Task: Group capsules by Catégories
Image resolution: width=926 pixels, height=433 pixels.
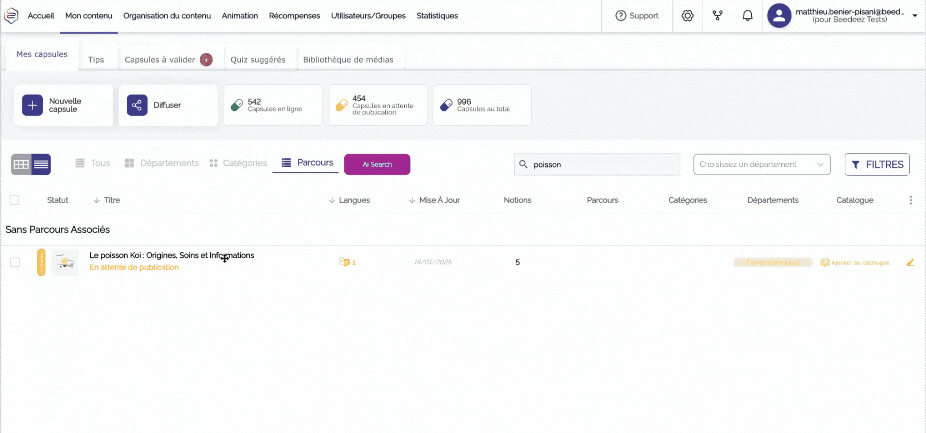Action: [x=238, y=163]
